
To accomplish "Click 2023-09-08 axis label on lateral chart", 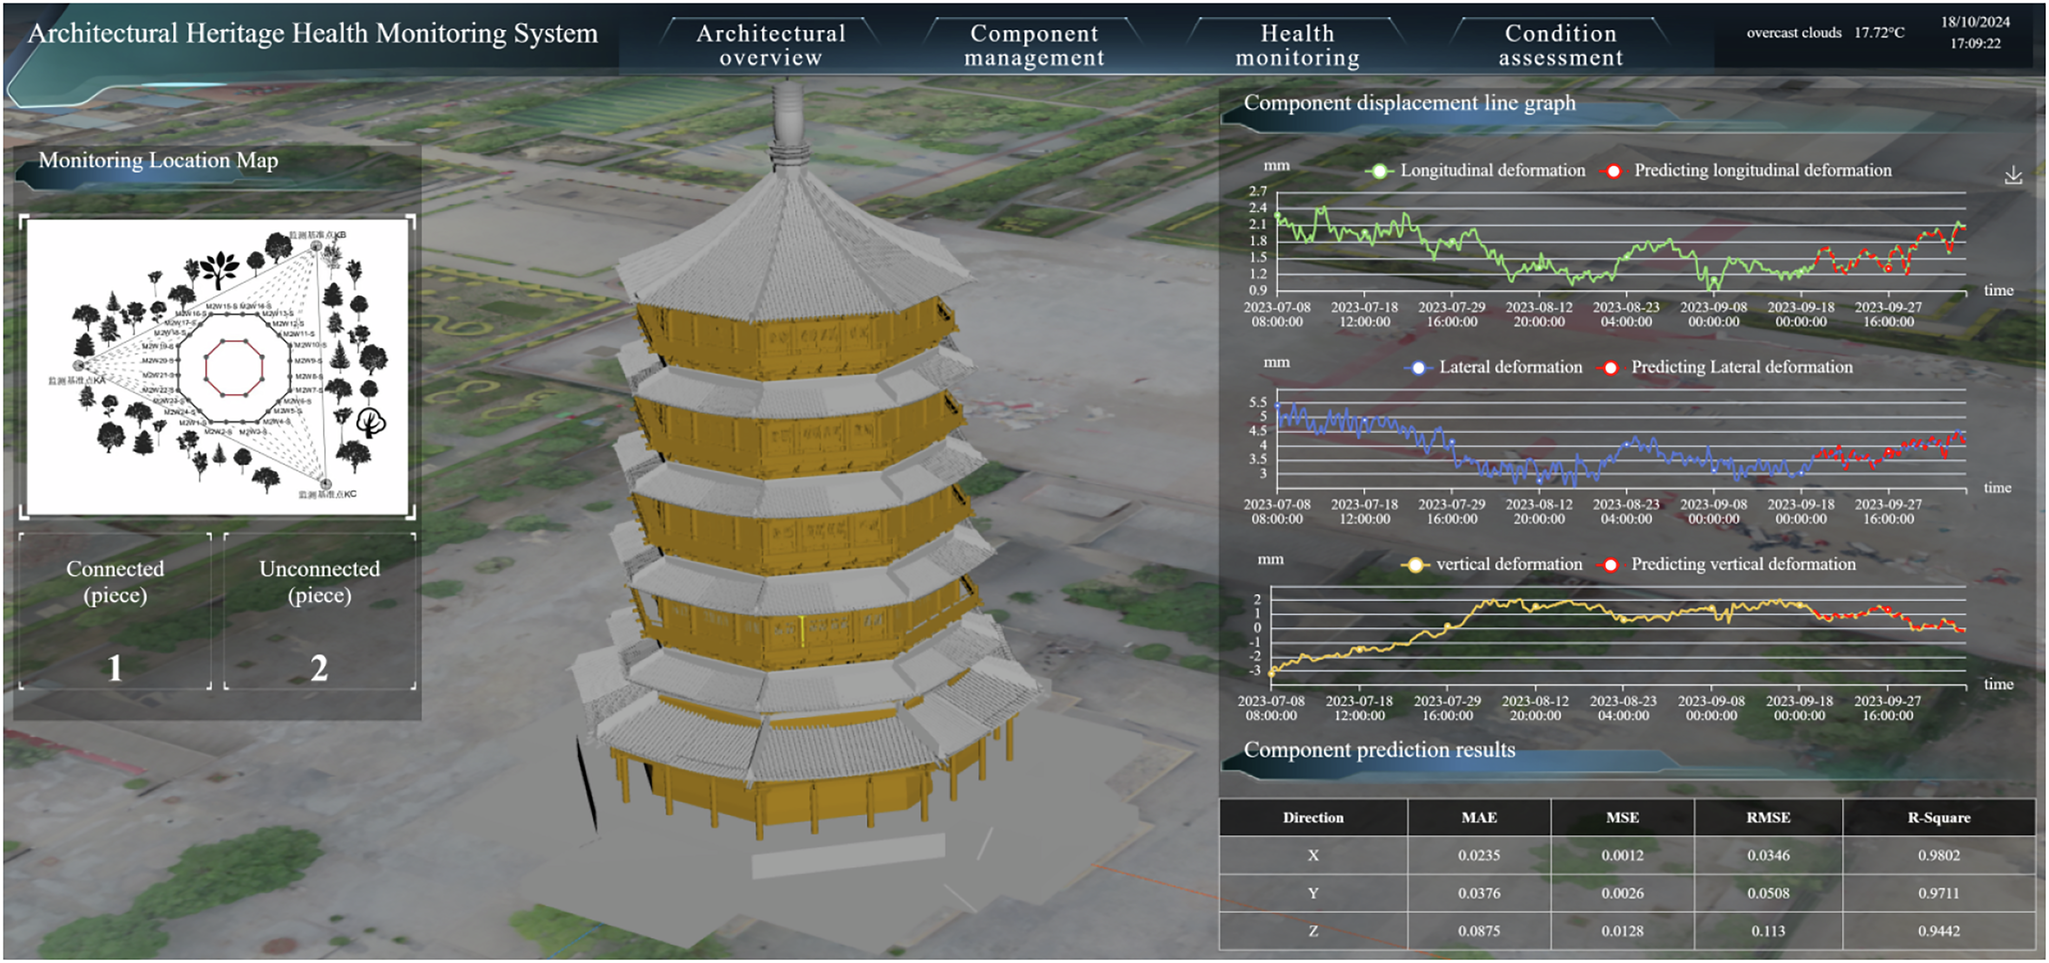I will [1713, 511].
